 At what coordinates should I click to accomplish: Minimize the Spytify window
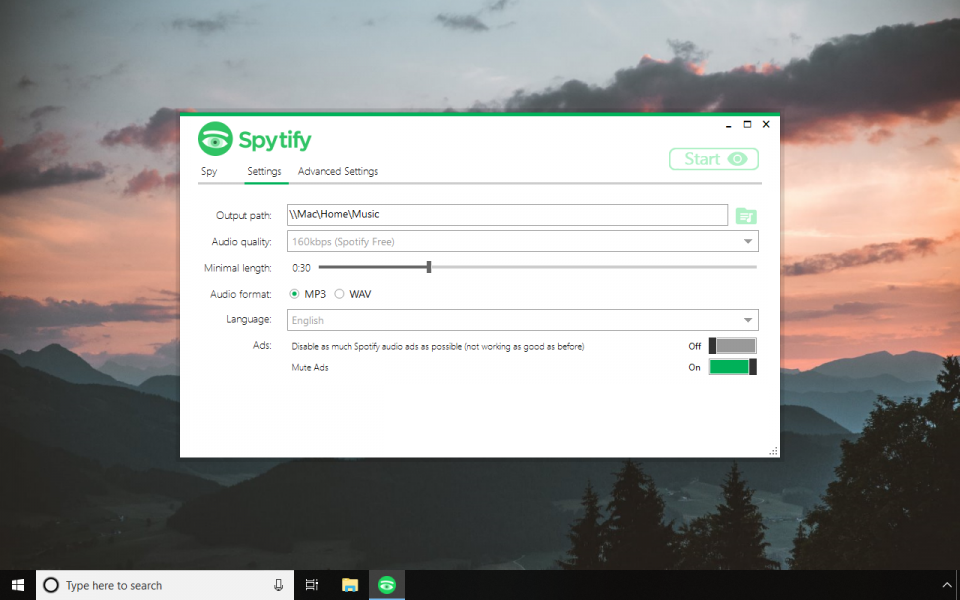729,125
